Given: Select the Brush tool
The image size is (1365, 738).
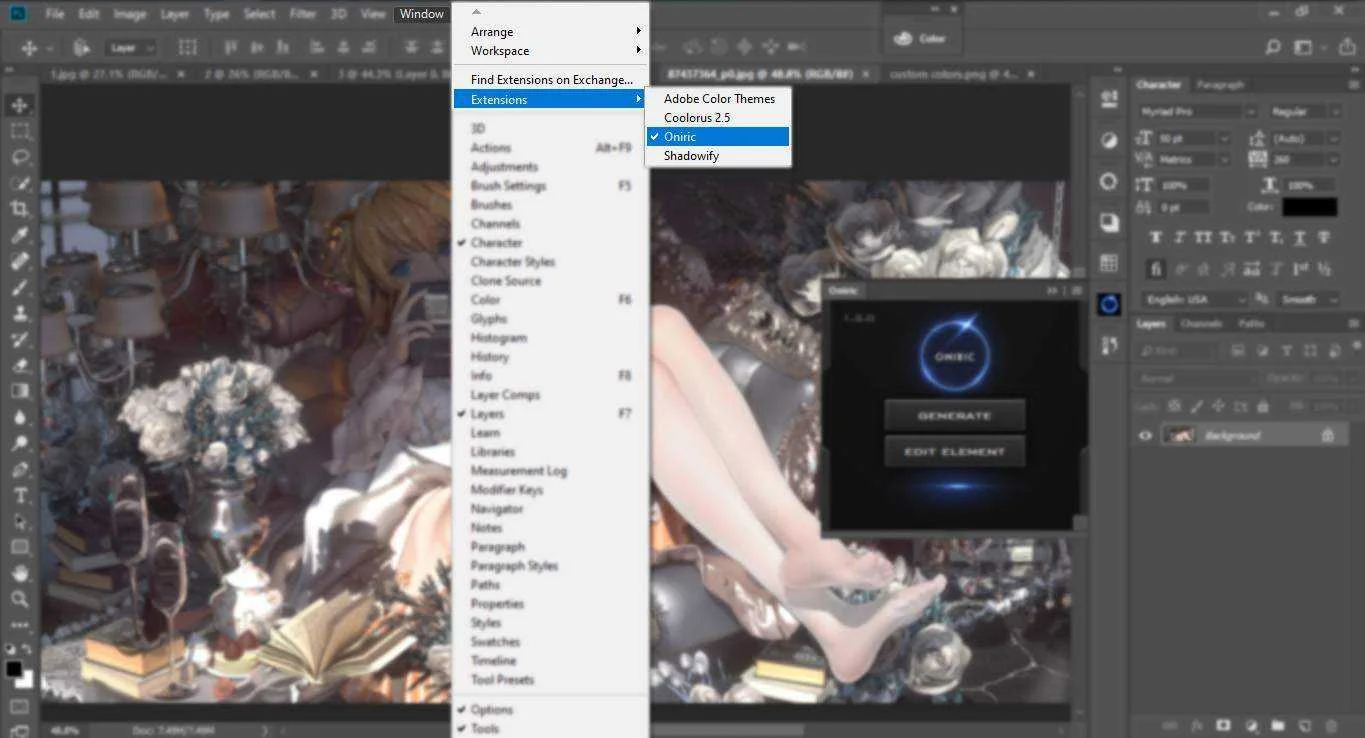Looking at the screenshot, I should pos(19,287).
